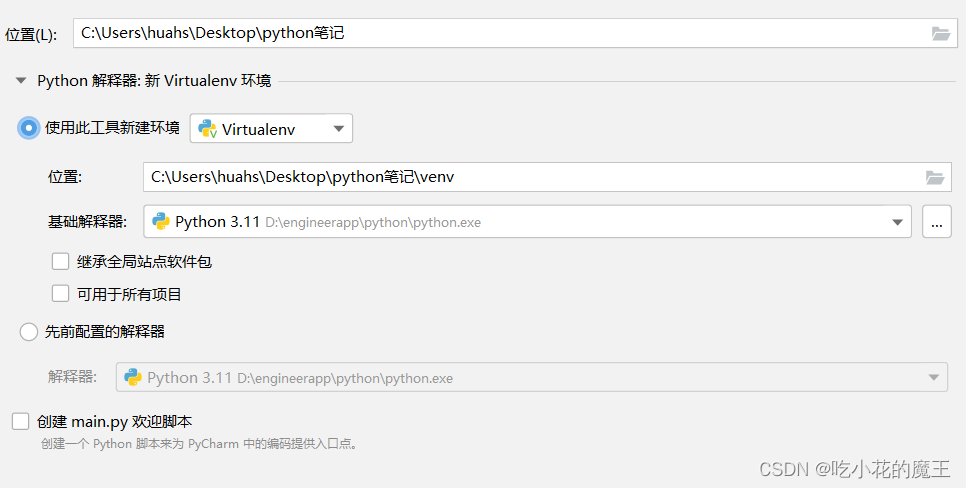The height and width of the screenshot is (488, 966).
Task: Click the 'Python 解释器: 新 Virtualenv 环境' heading
Action: pyautogui.click(x=154, y=81)
